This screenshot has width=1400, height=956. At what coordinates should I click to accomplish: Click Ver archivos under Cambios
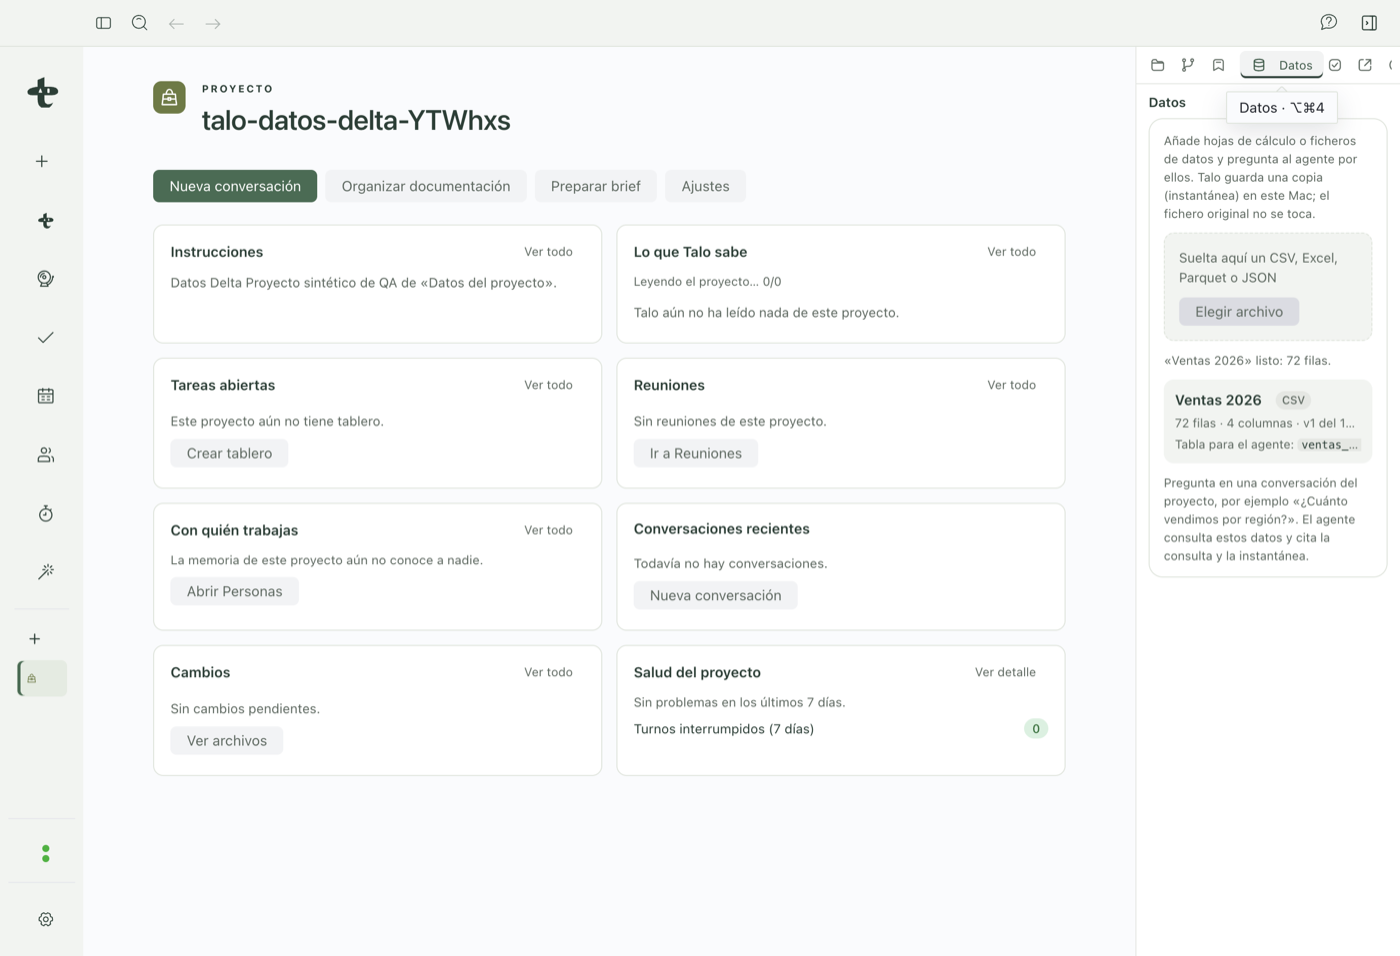pos(227,740)
